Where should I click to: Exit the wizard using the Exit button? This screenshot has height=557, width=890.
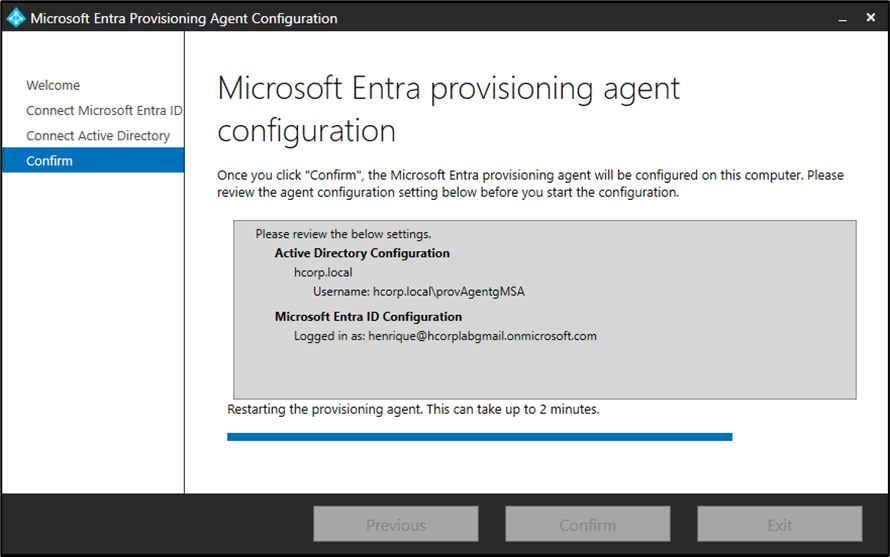tap(779, 525)
